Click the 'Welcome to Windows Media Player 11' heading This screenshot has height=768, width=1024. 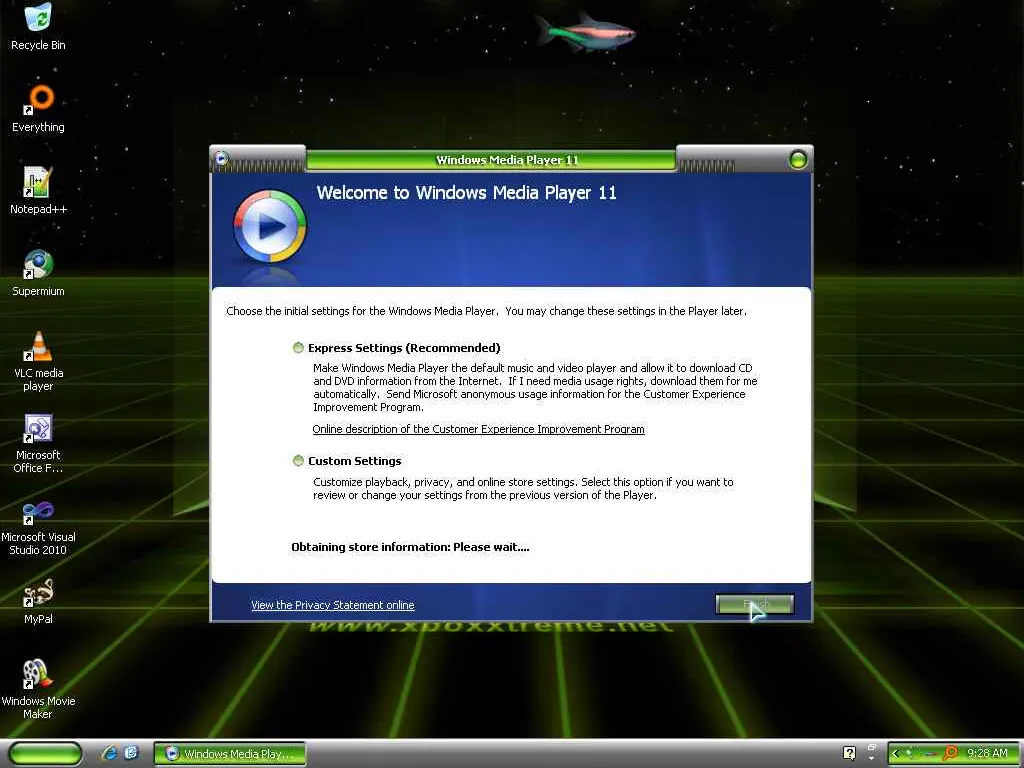pos(466,193)
